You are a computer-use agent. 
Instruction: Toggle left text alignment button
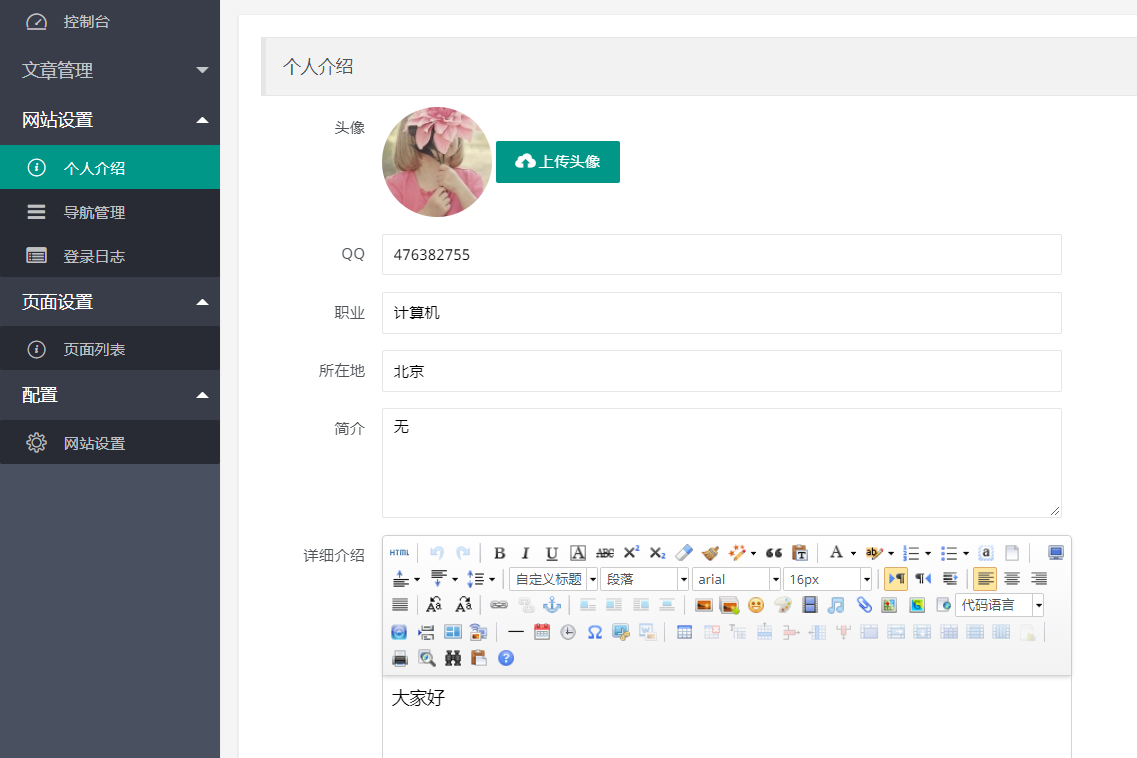point(985,579)
